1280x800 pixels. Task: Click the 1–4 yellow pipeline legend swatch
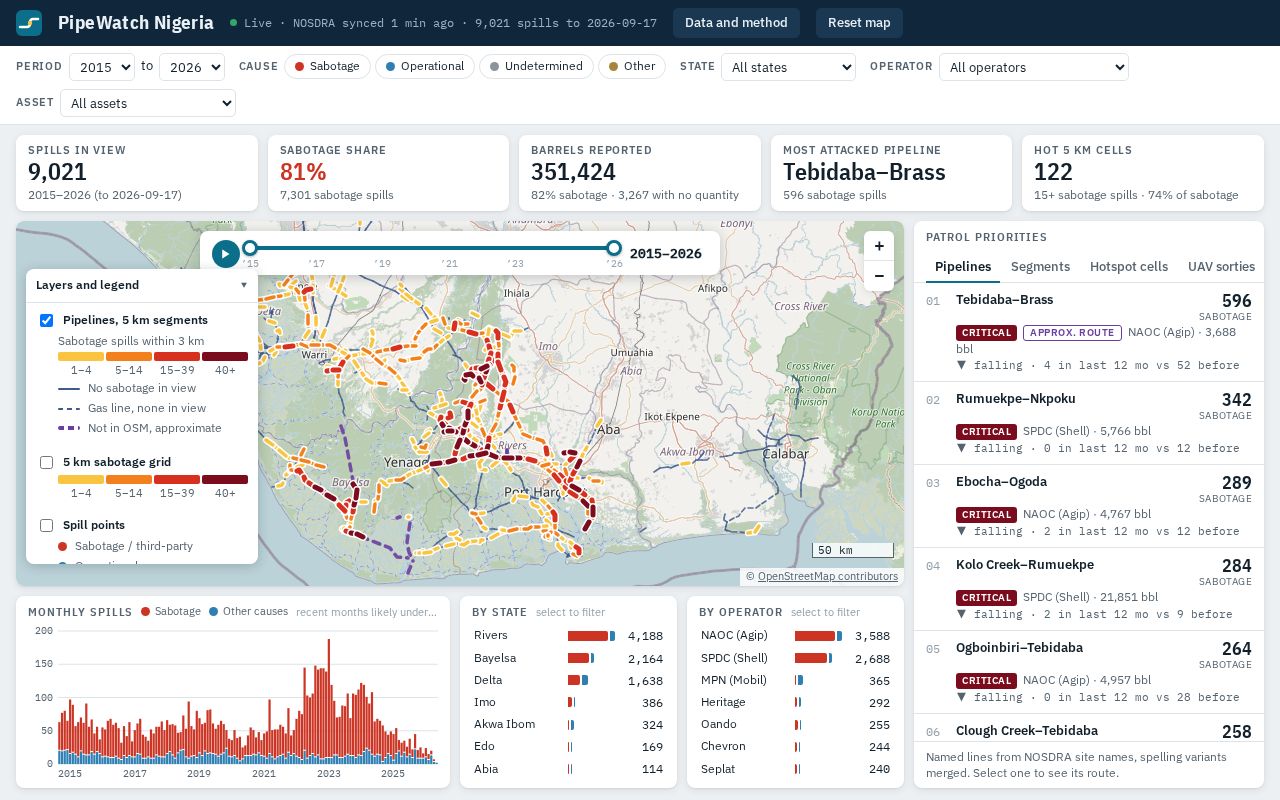click(81, 356)
